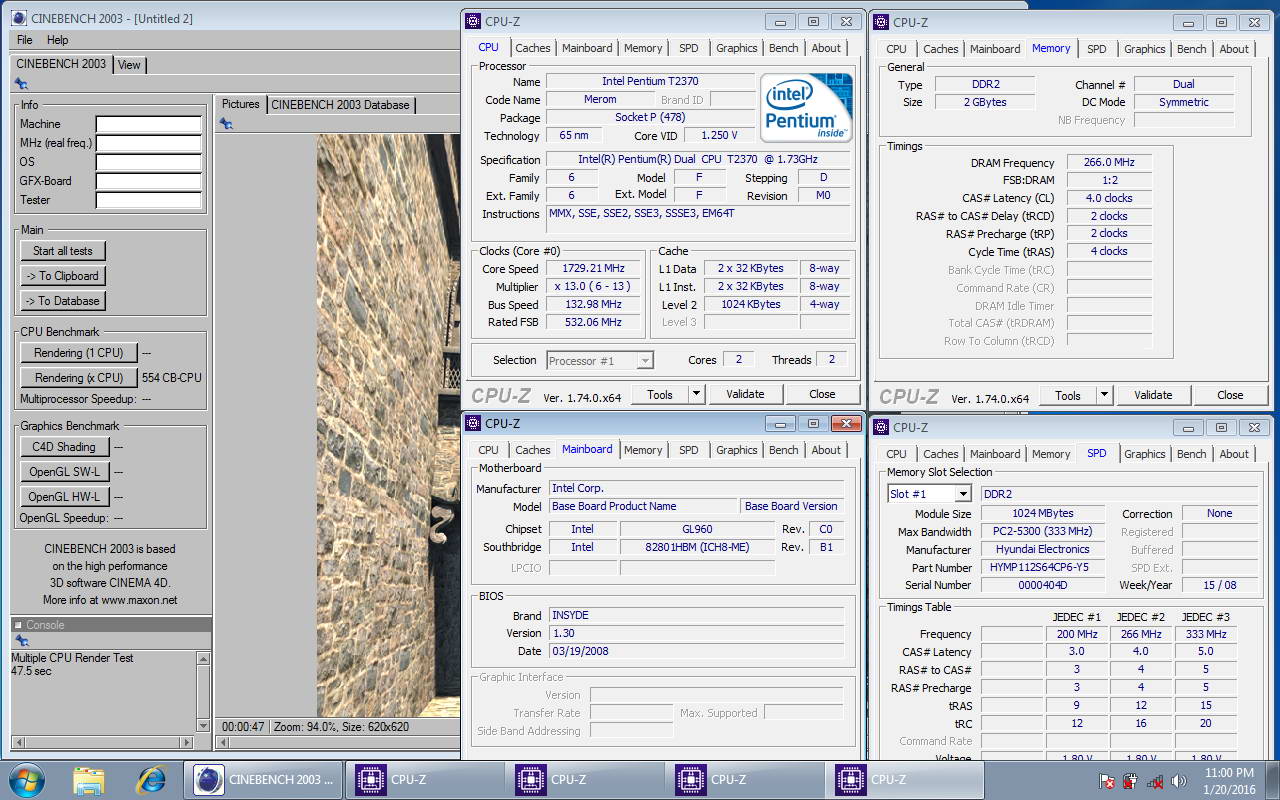Activate the third CPU-Z taskbar button

point(744,779)
